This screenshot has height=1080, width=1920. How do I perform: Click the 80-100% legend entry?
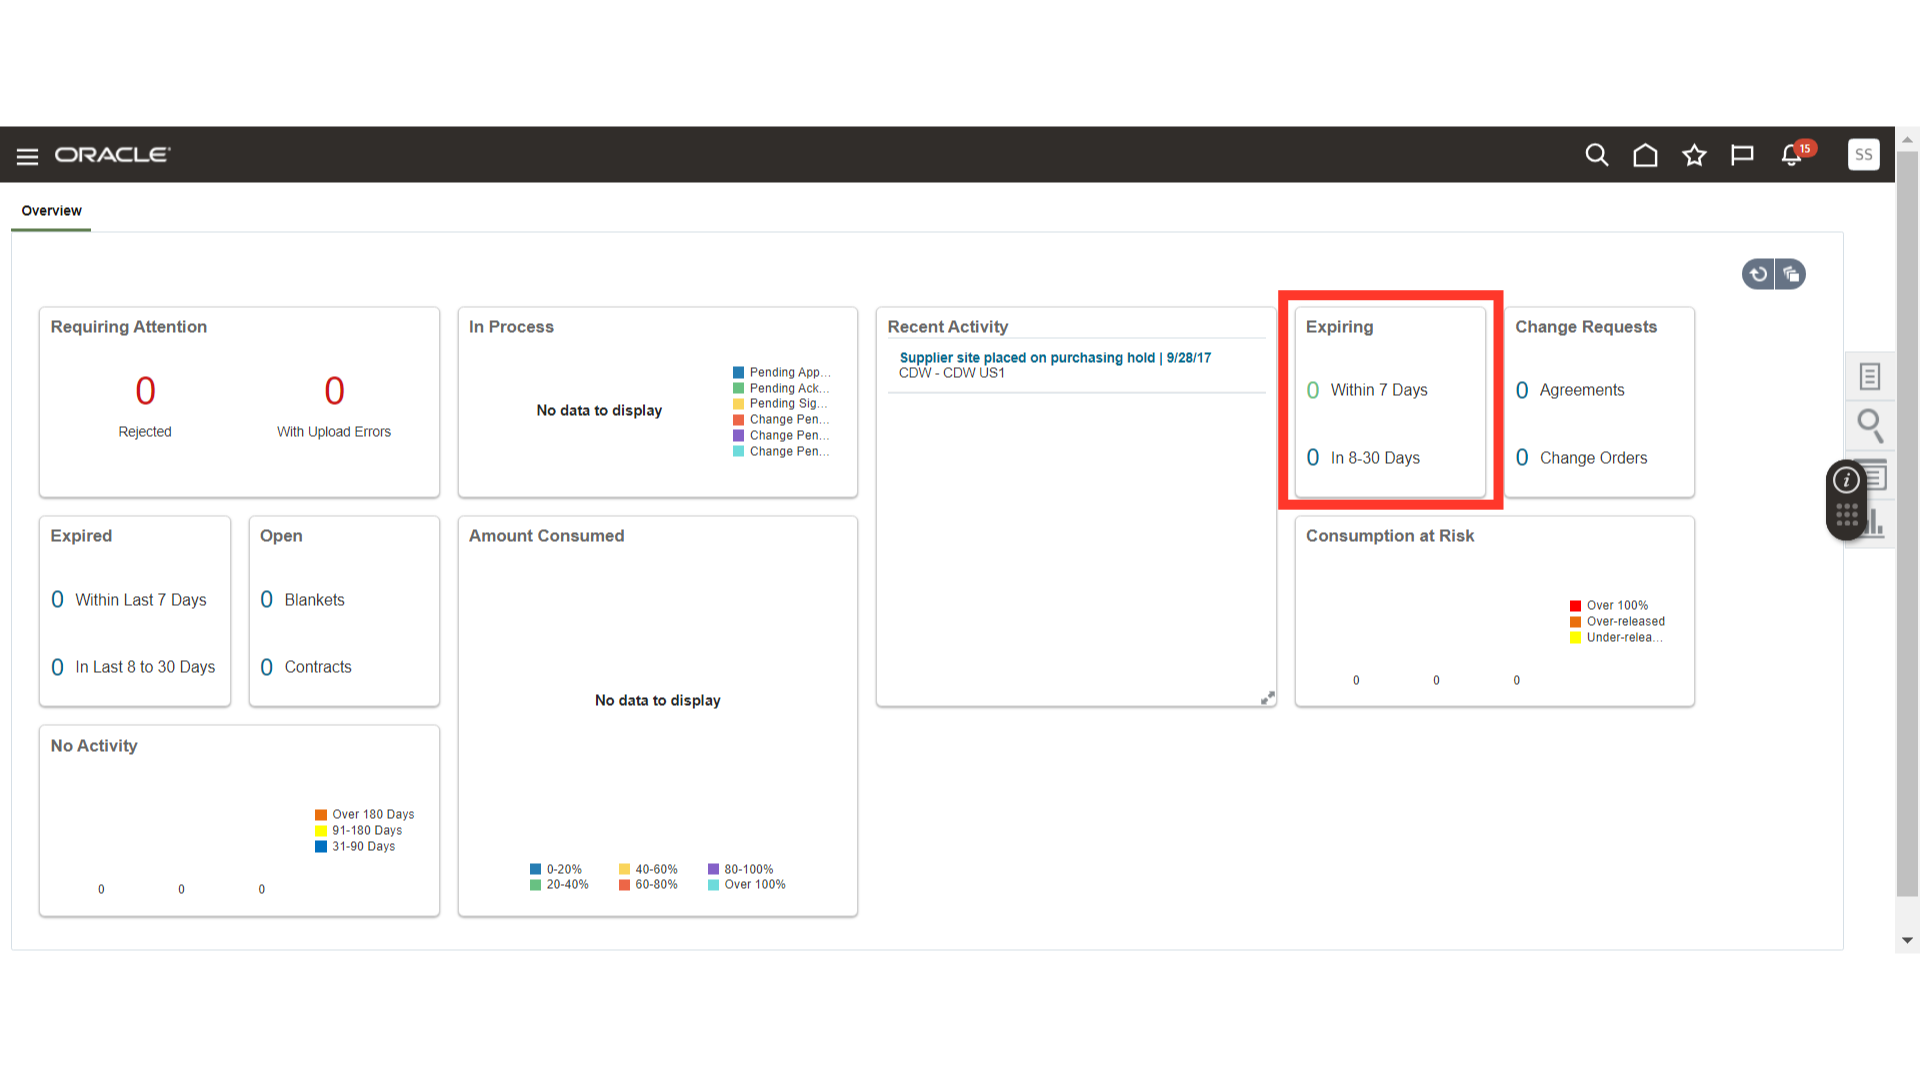[x=740, y=870]
